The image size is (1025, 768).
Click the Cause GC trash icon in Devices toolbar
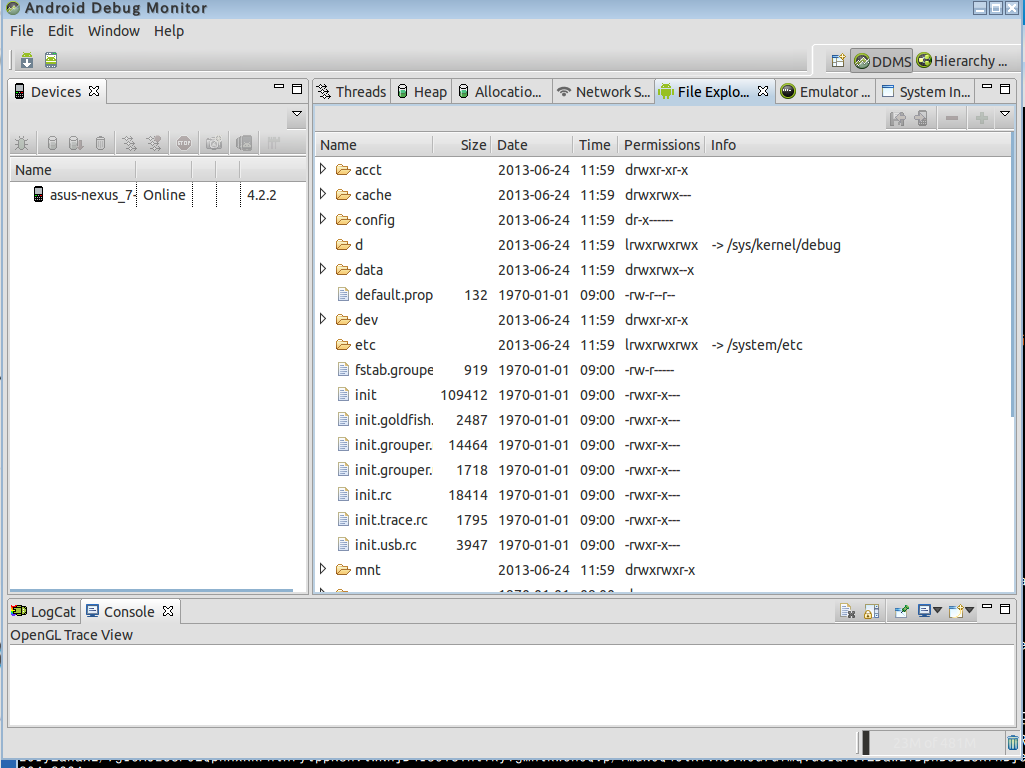click(x=100, y=143)
